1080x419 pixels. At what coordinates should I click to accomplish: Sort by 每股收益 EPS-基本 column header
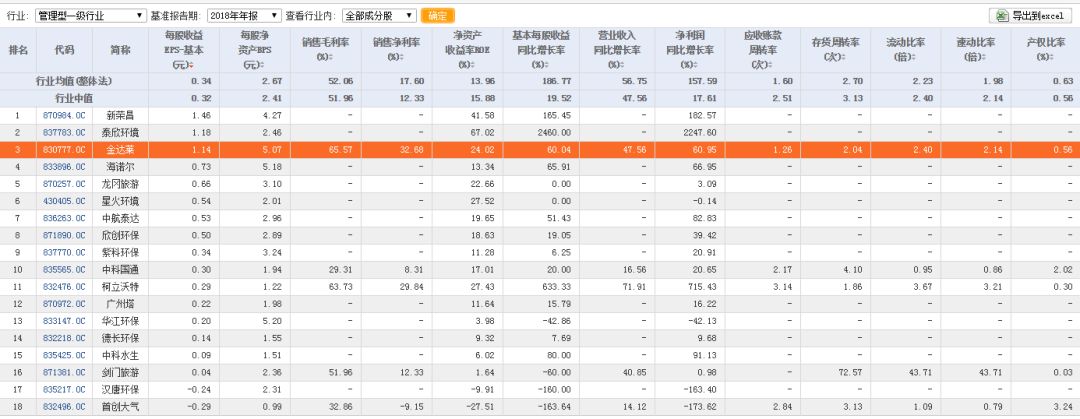coord(184,50)
